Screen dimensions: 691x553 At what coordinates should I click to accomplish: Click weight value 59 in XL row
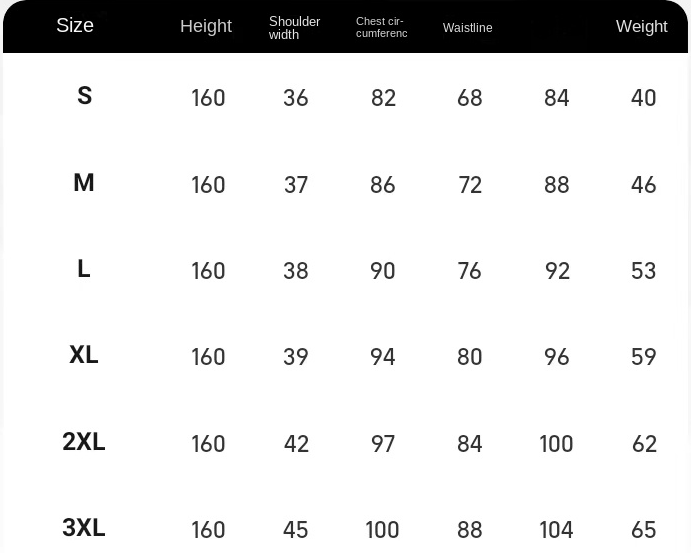point(644,357)
